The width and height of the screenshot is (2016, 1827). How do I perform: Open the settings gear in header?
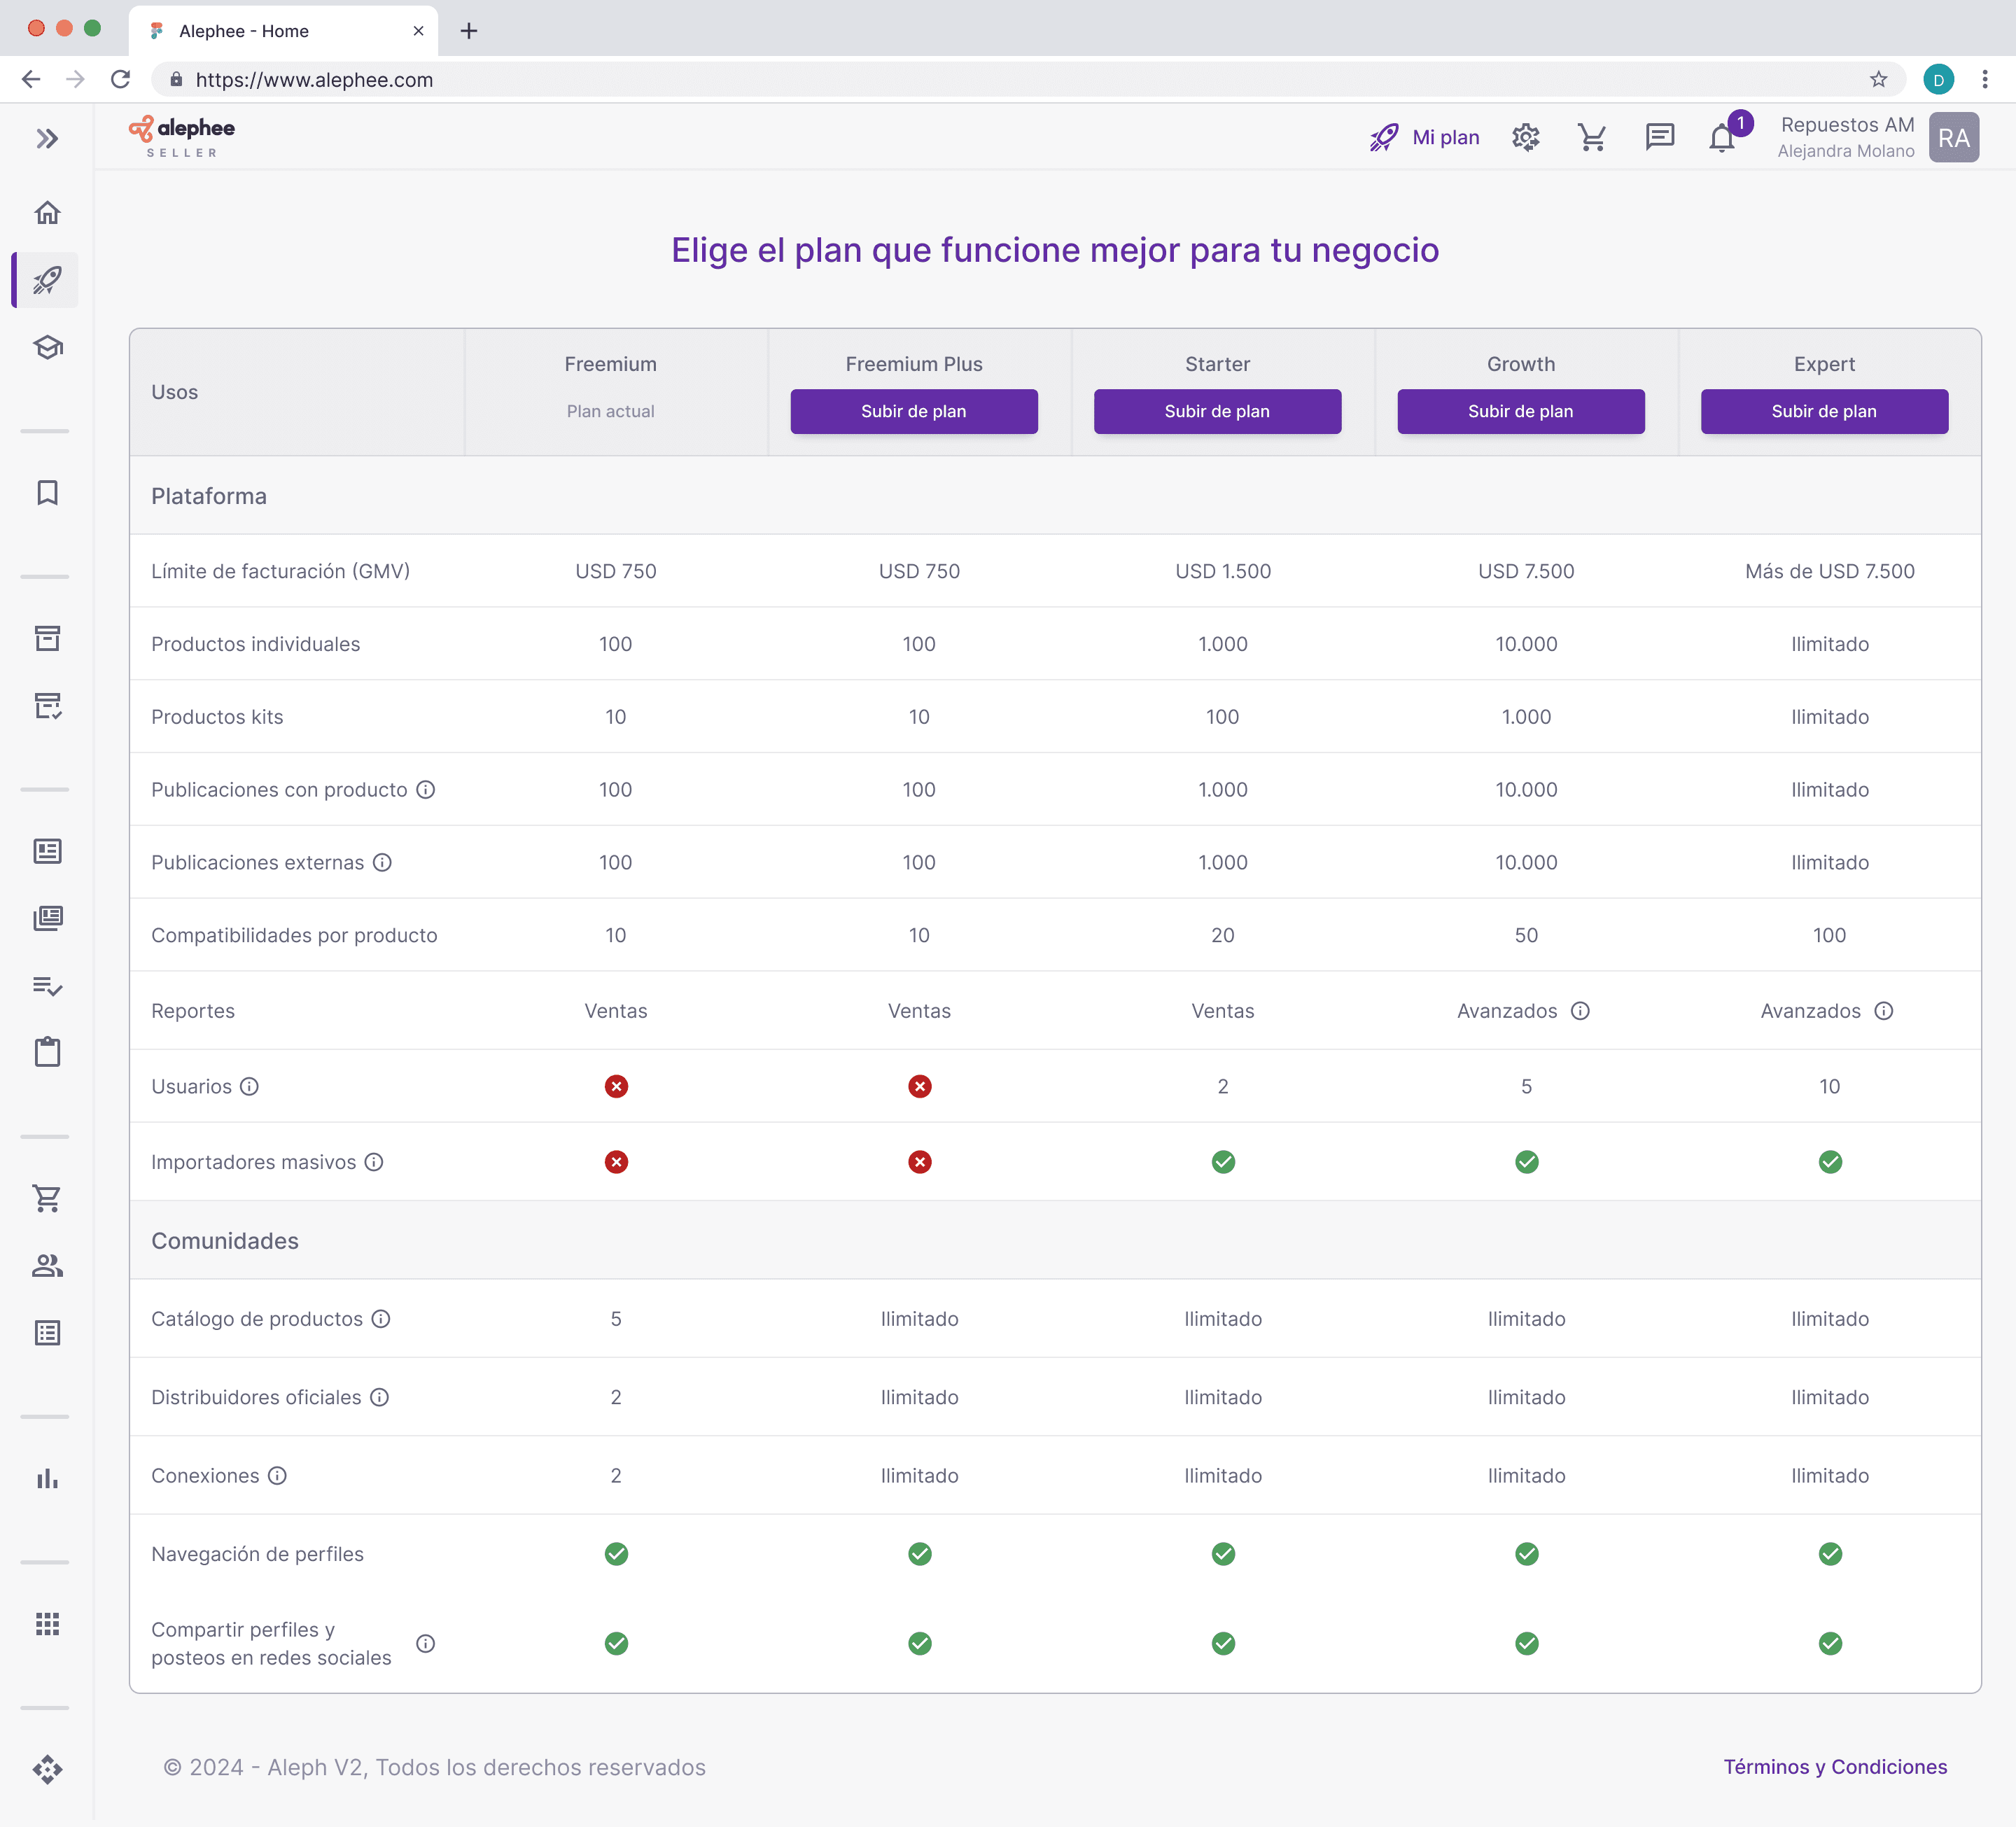[x=1525, y=137]
